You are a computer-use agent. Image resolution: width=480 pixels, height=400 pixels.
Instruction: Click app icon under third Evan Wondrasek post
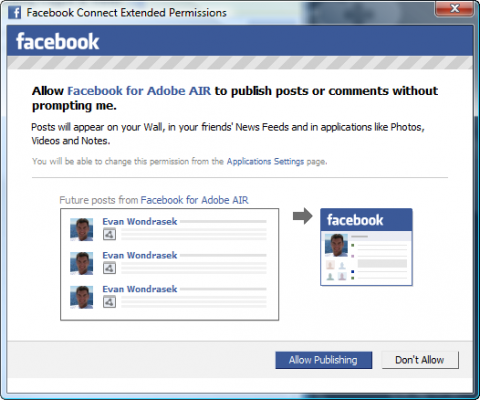[109, 302]
